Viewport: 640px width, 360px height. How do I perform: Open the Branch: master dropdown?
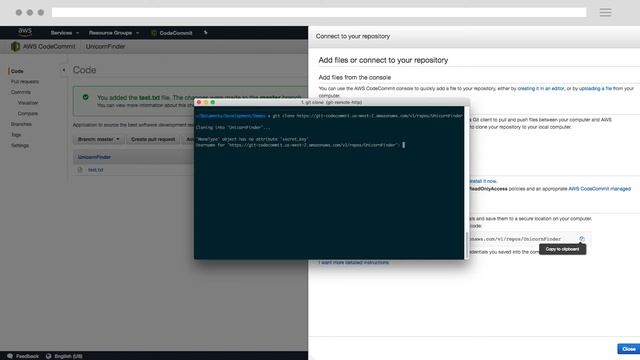[99, 139]
